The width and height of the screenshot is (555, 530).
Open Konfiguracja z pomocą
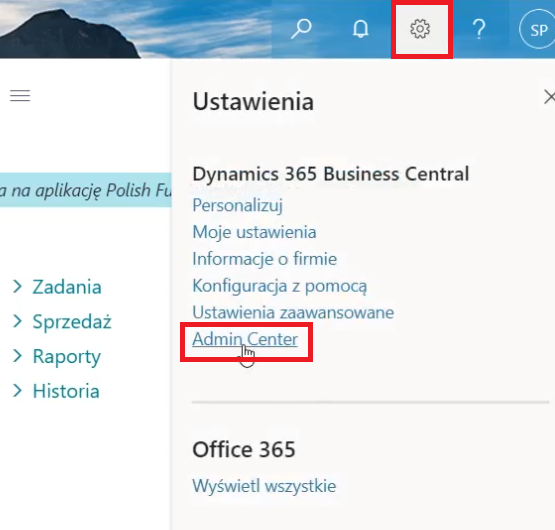click(280, 286)
